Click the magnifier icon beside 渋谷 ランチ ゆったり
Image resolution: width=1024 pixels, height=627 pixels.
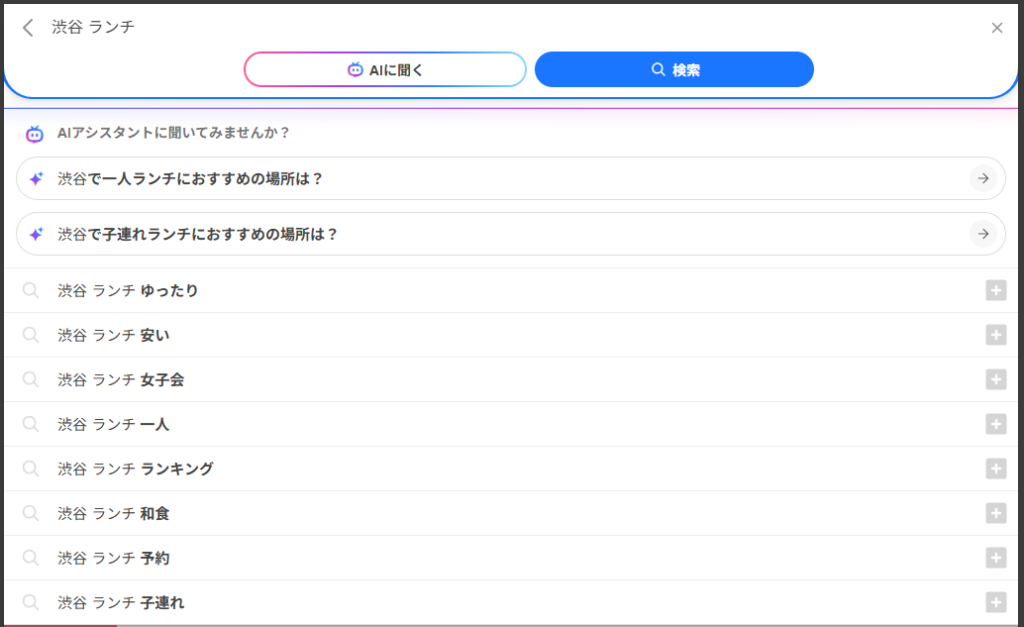pyautogui.click(x=30, y=290)
